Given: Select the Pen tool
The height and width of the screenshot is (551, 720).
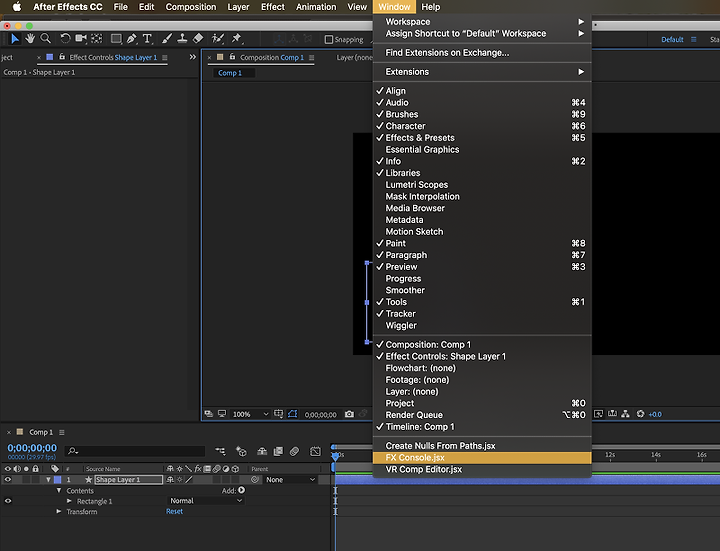Looking at the screenshot, I should tap(132, 39).
